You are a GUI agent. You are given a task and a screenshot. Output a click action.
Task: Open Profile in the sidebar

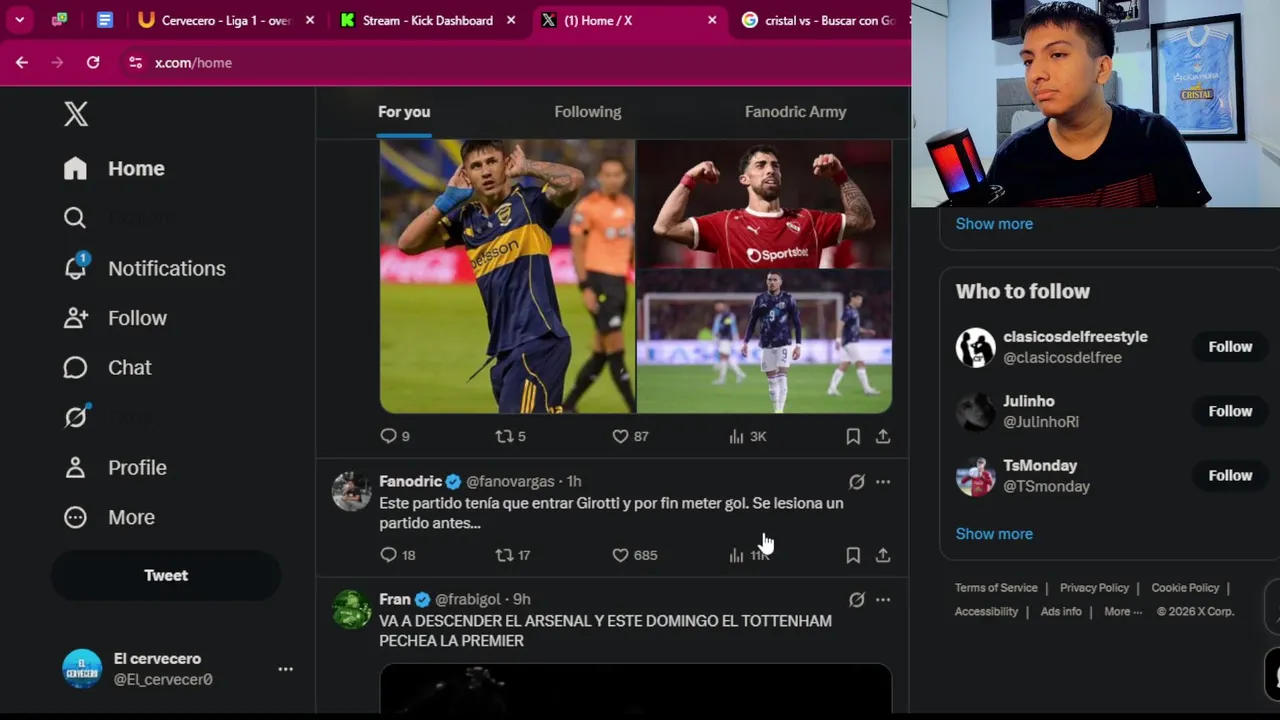115,468
